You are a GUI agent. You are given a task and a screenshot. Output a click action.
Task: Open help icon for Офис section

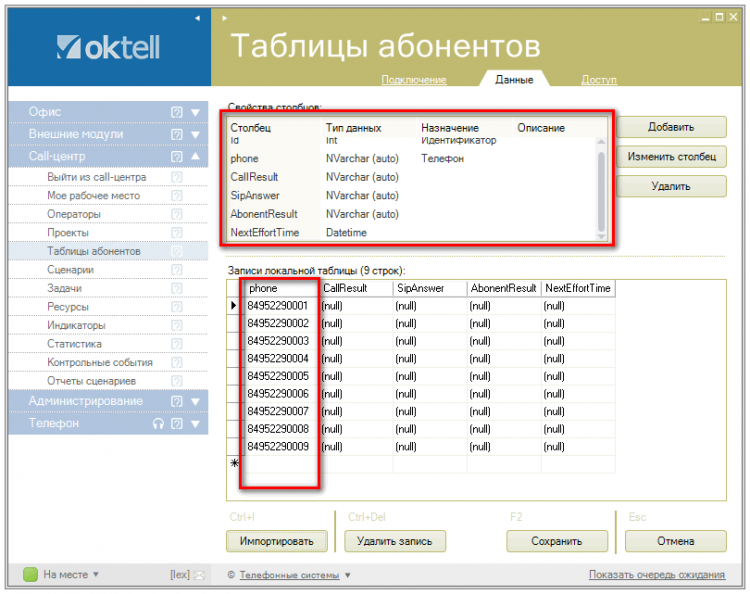point(177,113)
